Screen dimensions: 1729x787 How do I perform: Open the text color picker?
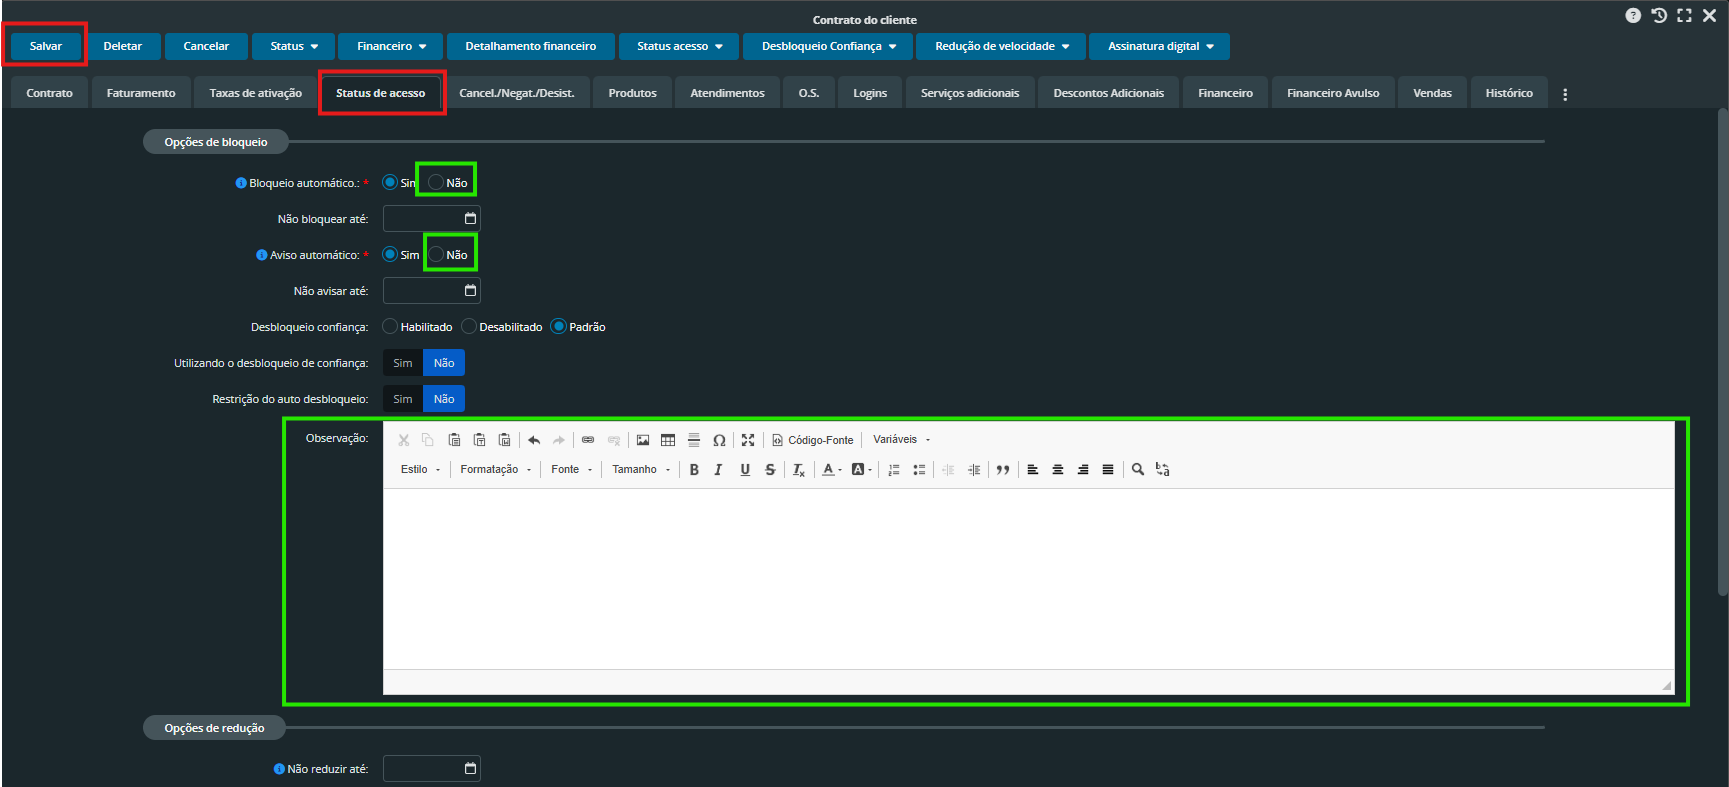(831, 470)
